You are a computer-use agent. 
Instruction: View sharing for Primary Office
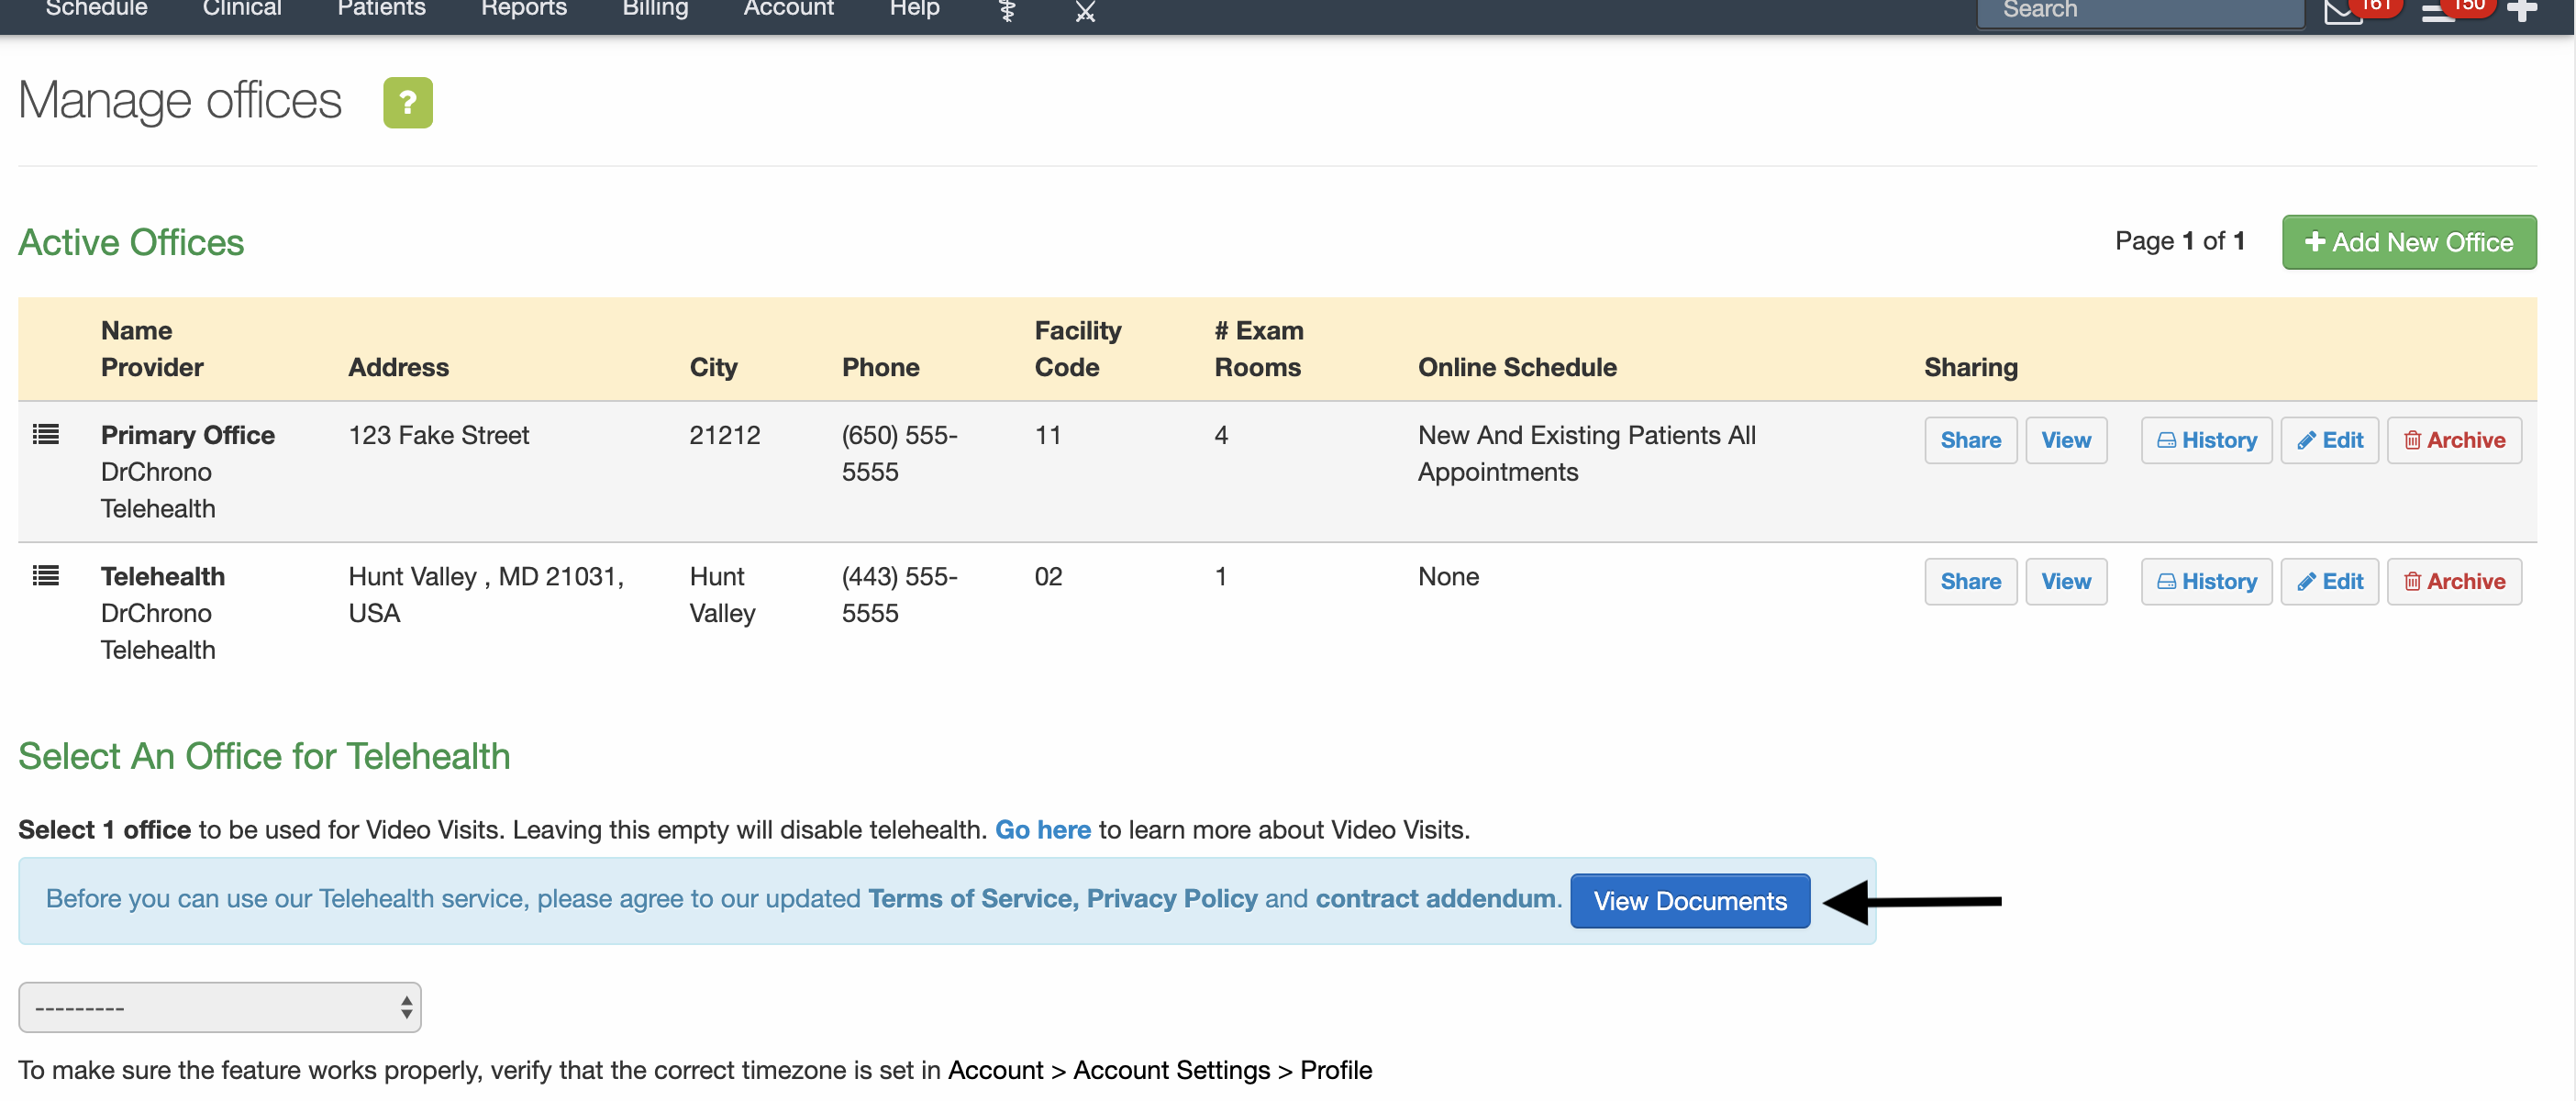coord(2065,440)
